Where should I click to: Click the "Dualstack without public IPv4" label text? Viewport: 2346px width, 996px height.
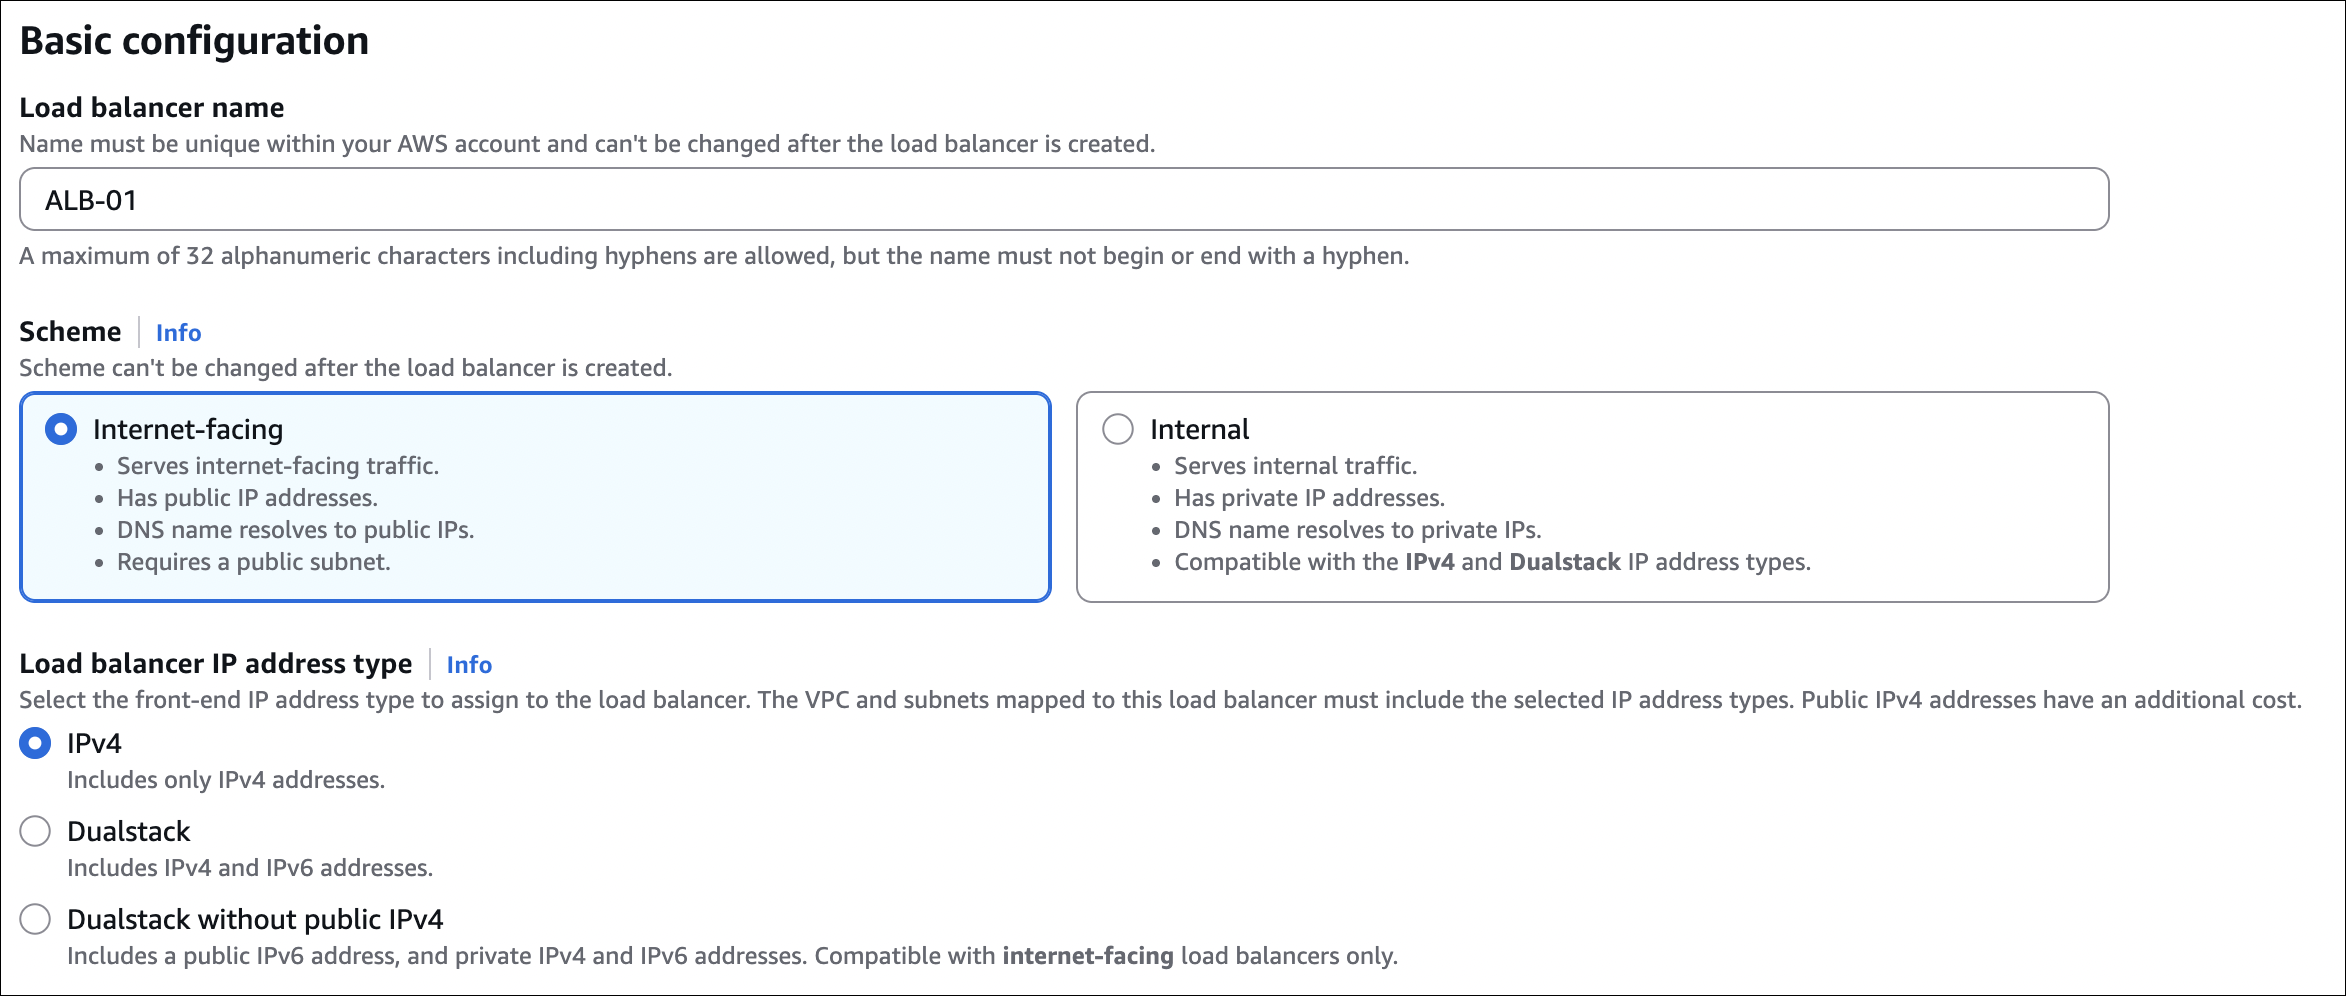coord(255,920)
